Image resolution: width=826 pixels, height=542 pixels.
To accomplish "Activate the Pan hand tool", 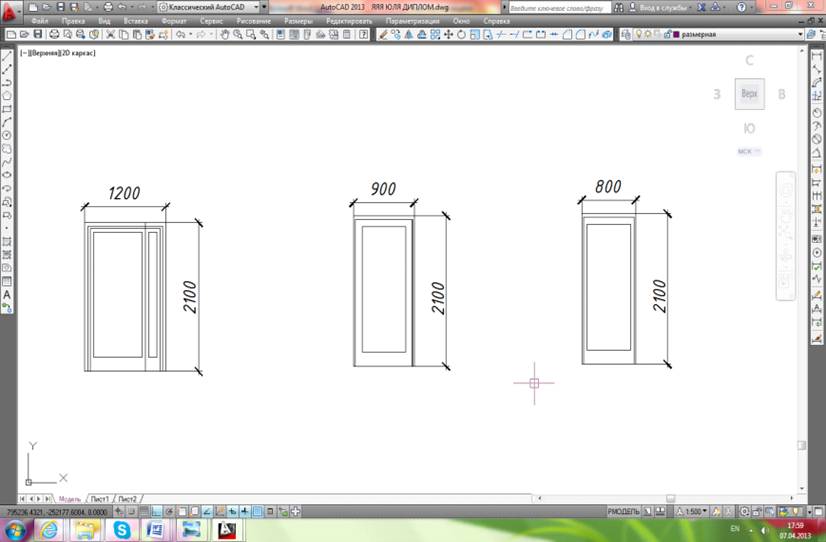I will tap(224, 34).
